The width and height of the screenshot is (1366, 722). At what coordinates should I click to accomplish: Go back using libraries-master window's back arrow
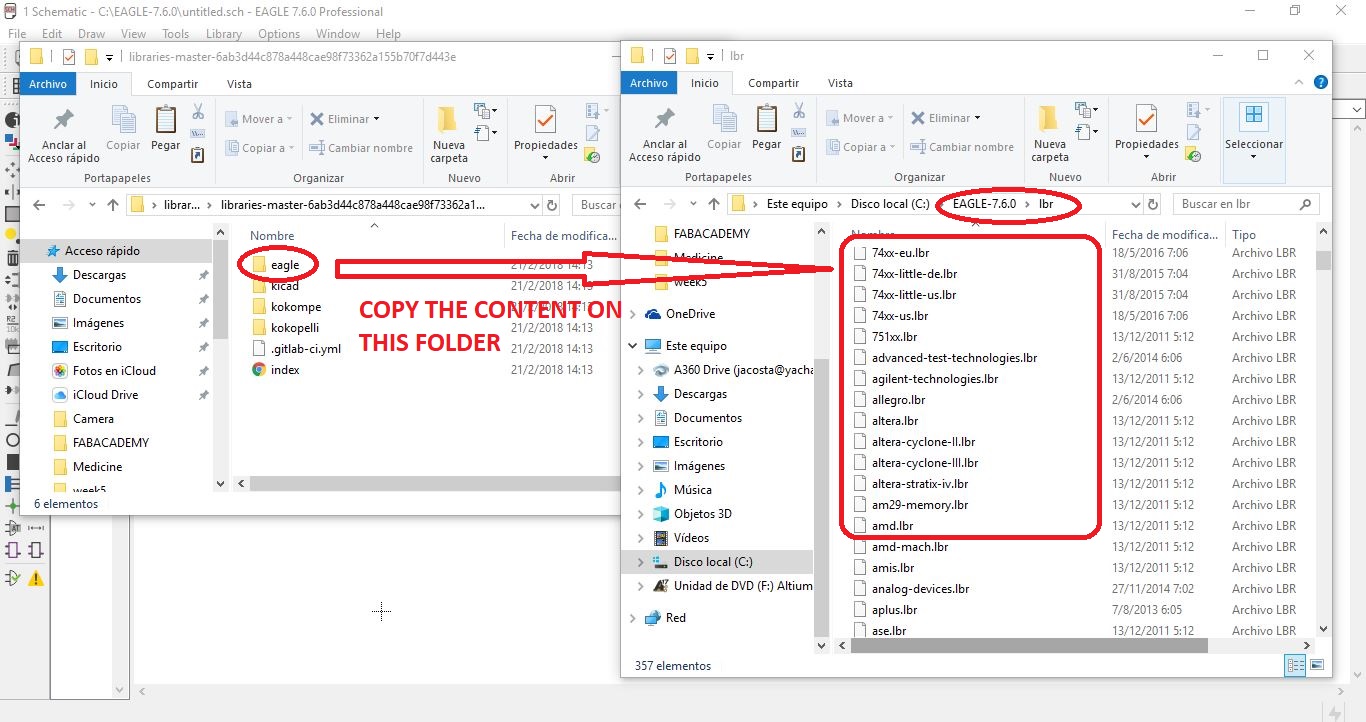[39, 205]
